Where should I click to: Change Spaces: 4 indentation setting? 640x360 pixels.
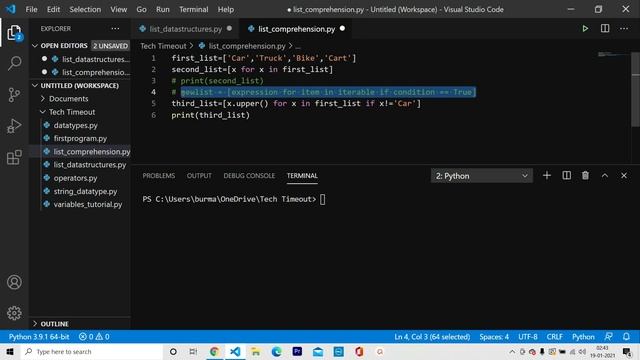click(x=494, y=337)
